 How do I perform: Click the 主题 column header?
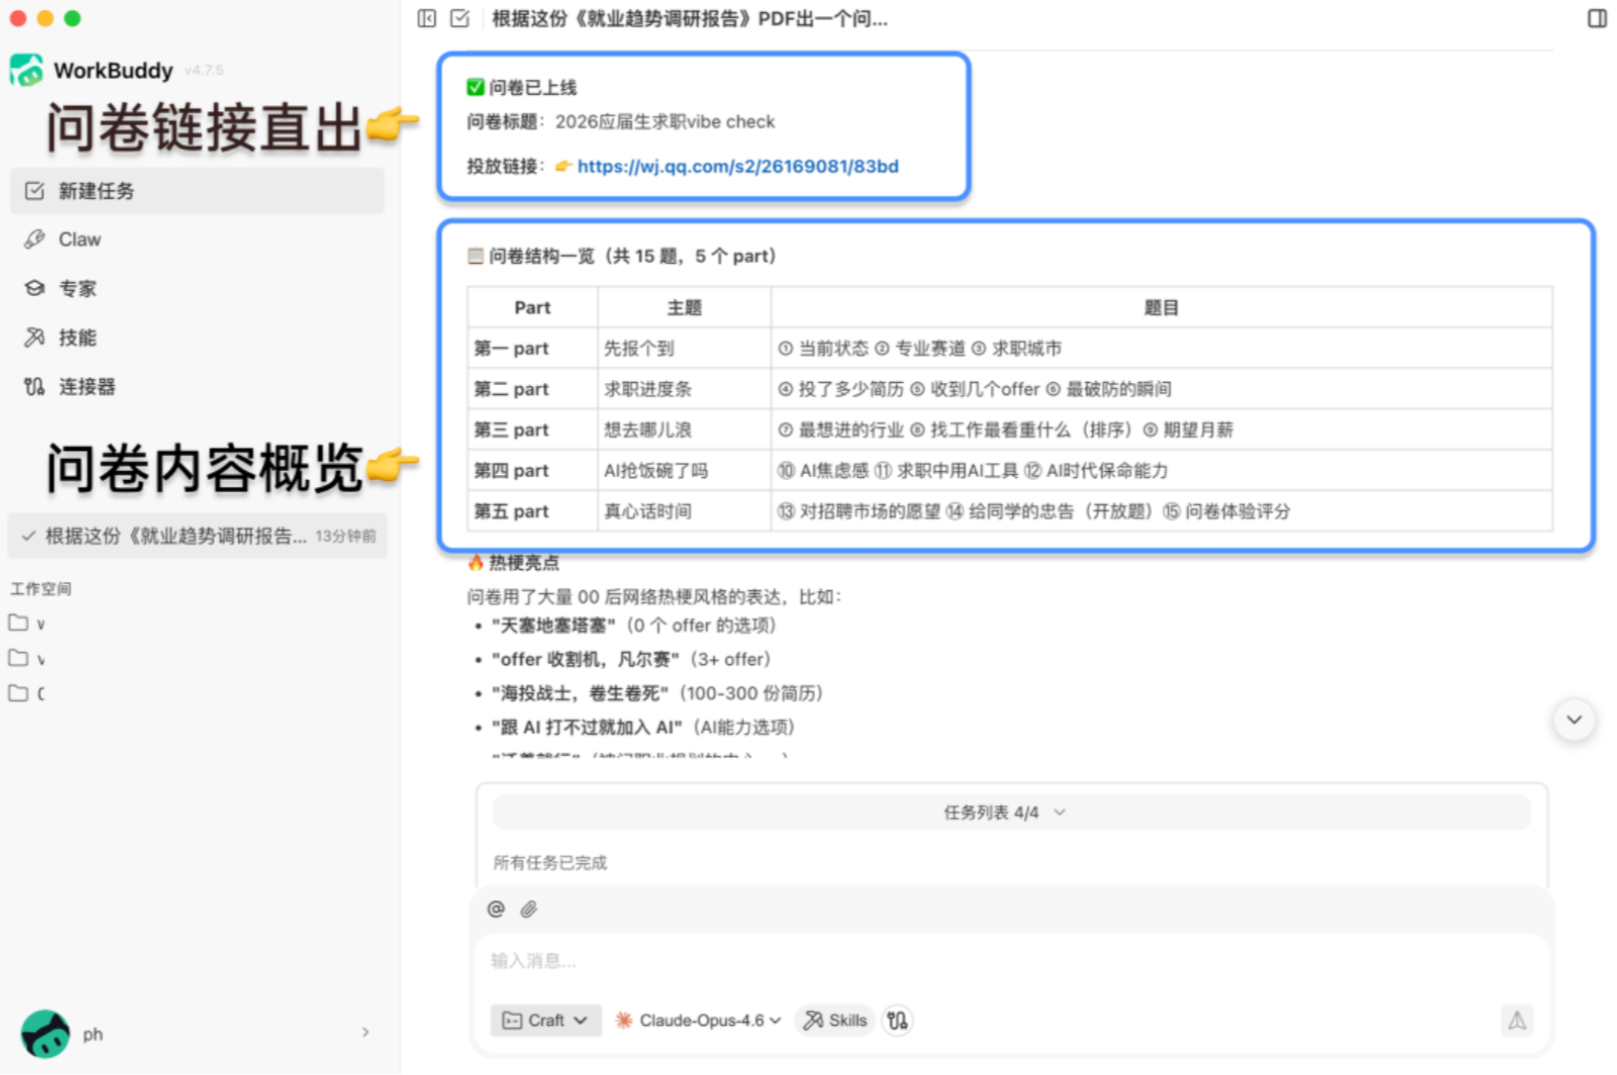(x=684, y=307)
